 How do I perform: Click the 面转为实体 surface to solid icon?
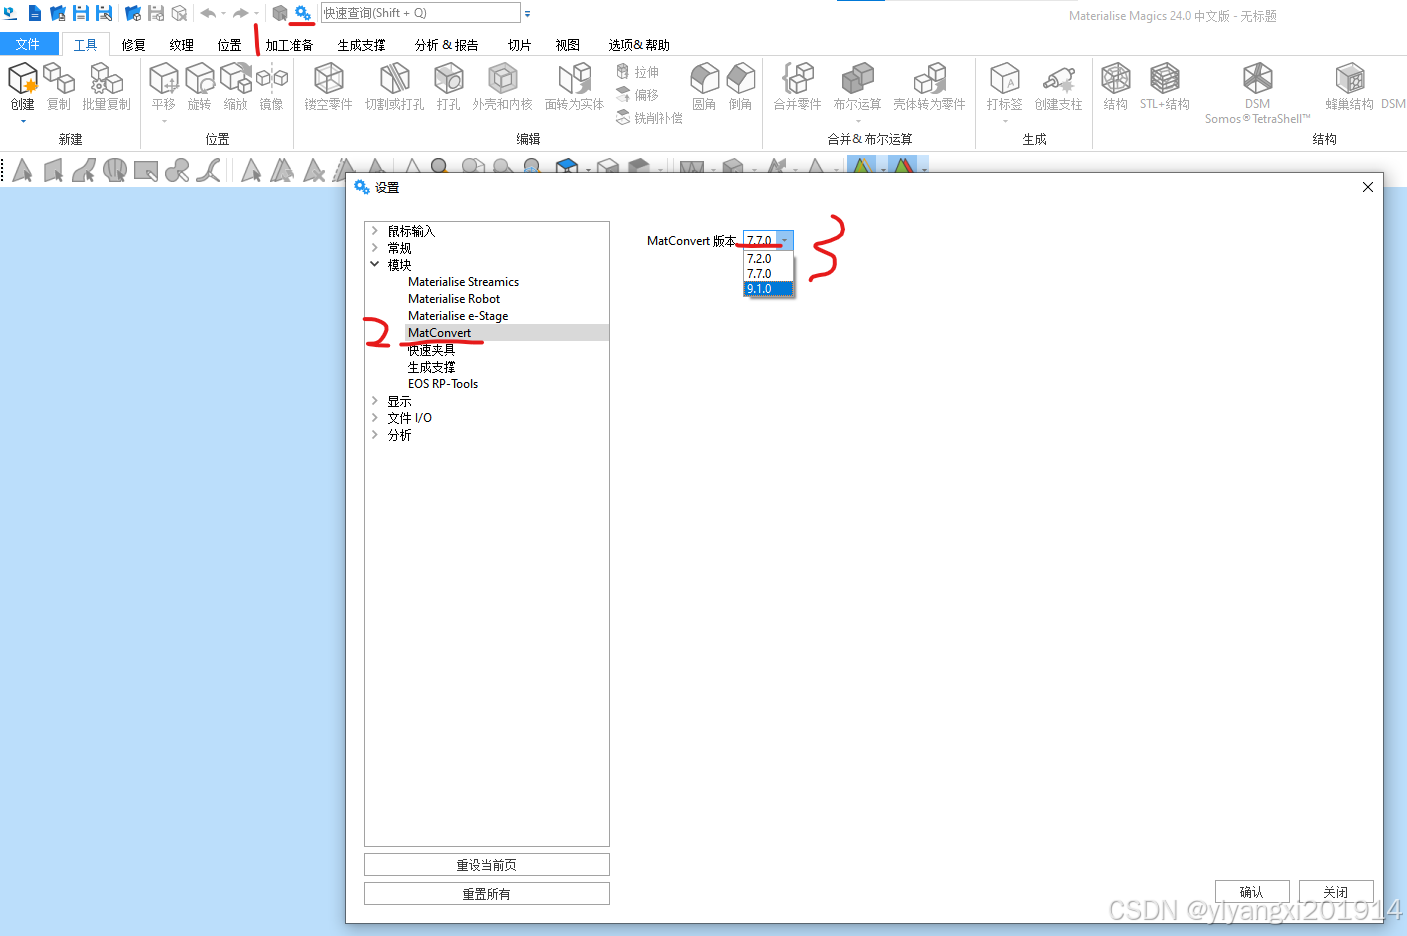pyautogui.click(x=575, y=79)
